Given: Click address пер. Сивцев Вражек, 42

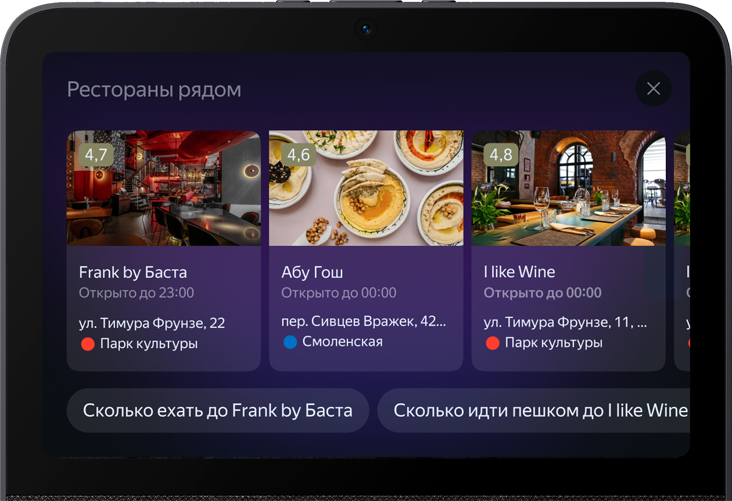Looking at the screenshot, I should tap(363, 323).
